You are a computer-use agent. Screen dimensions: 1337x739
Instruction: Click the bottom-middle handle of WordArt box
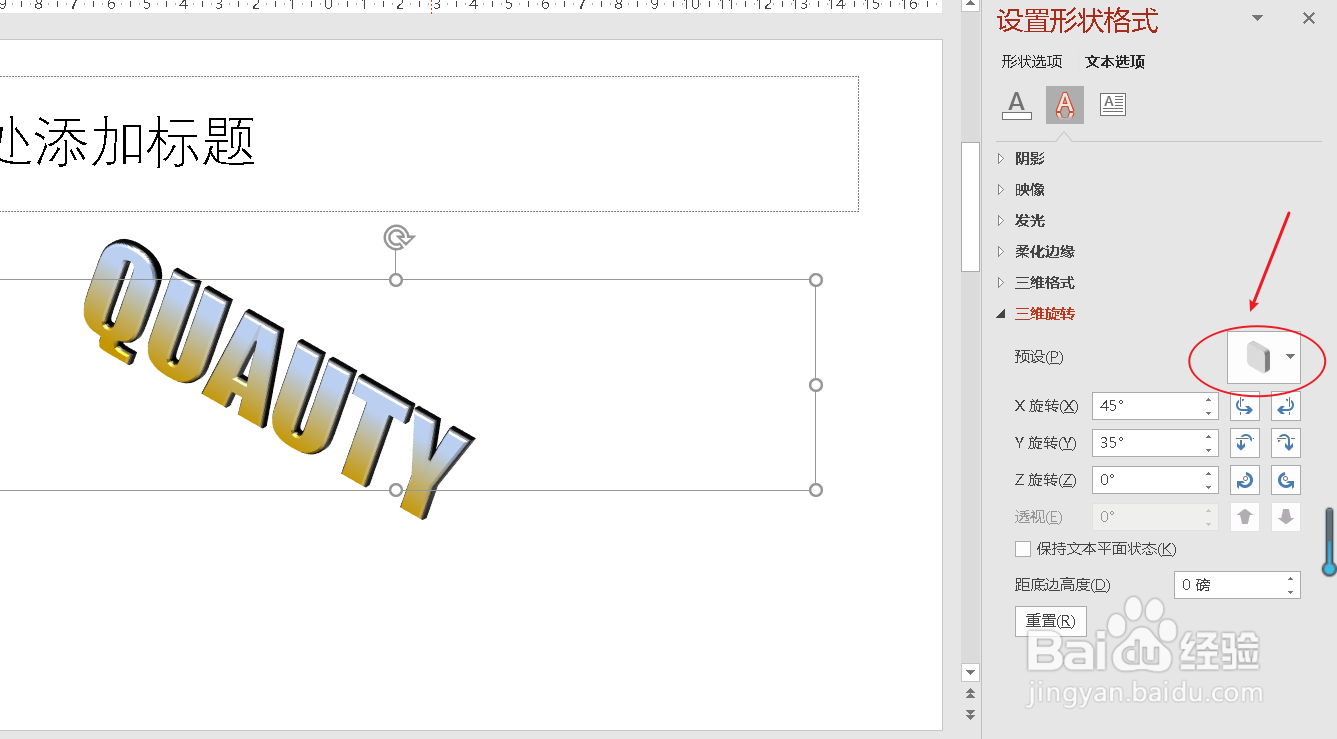pos(396,490)
